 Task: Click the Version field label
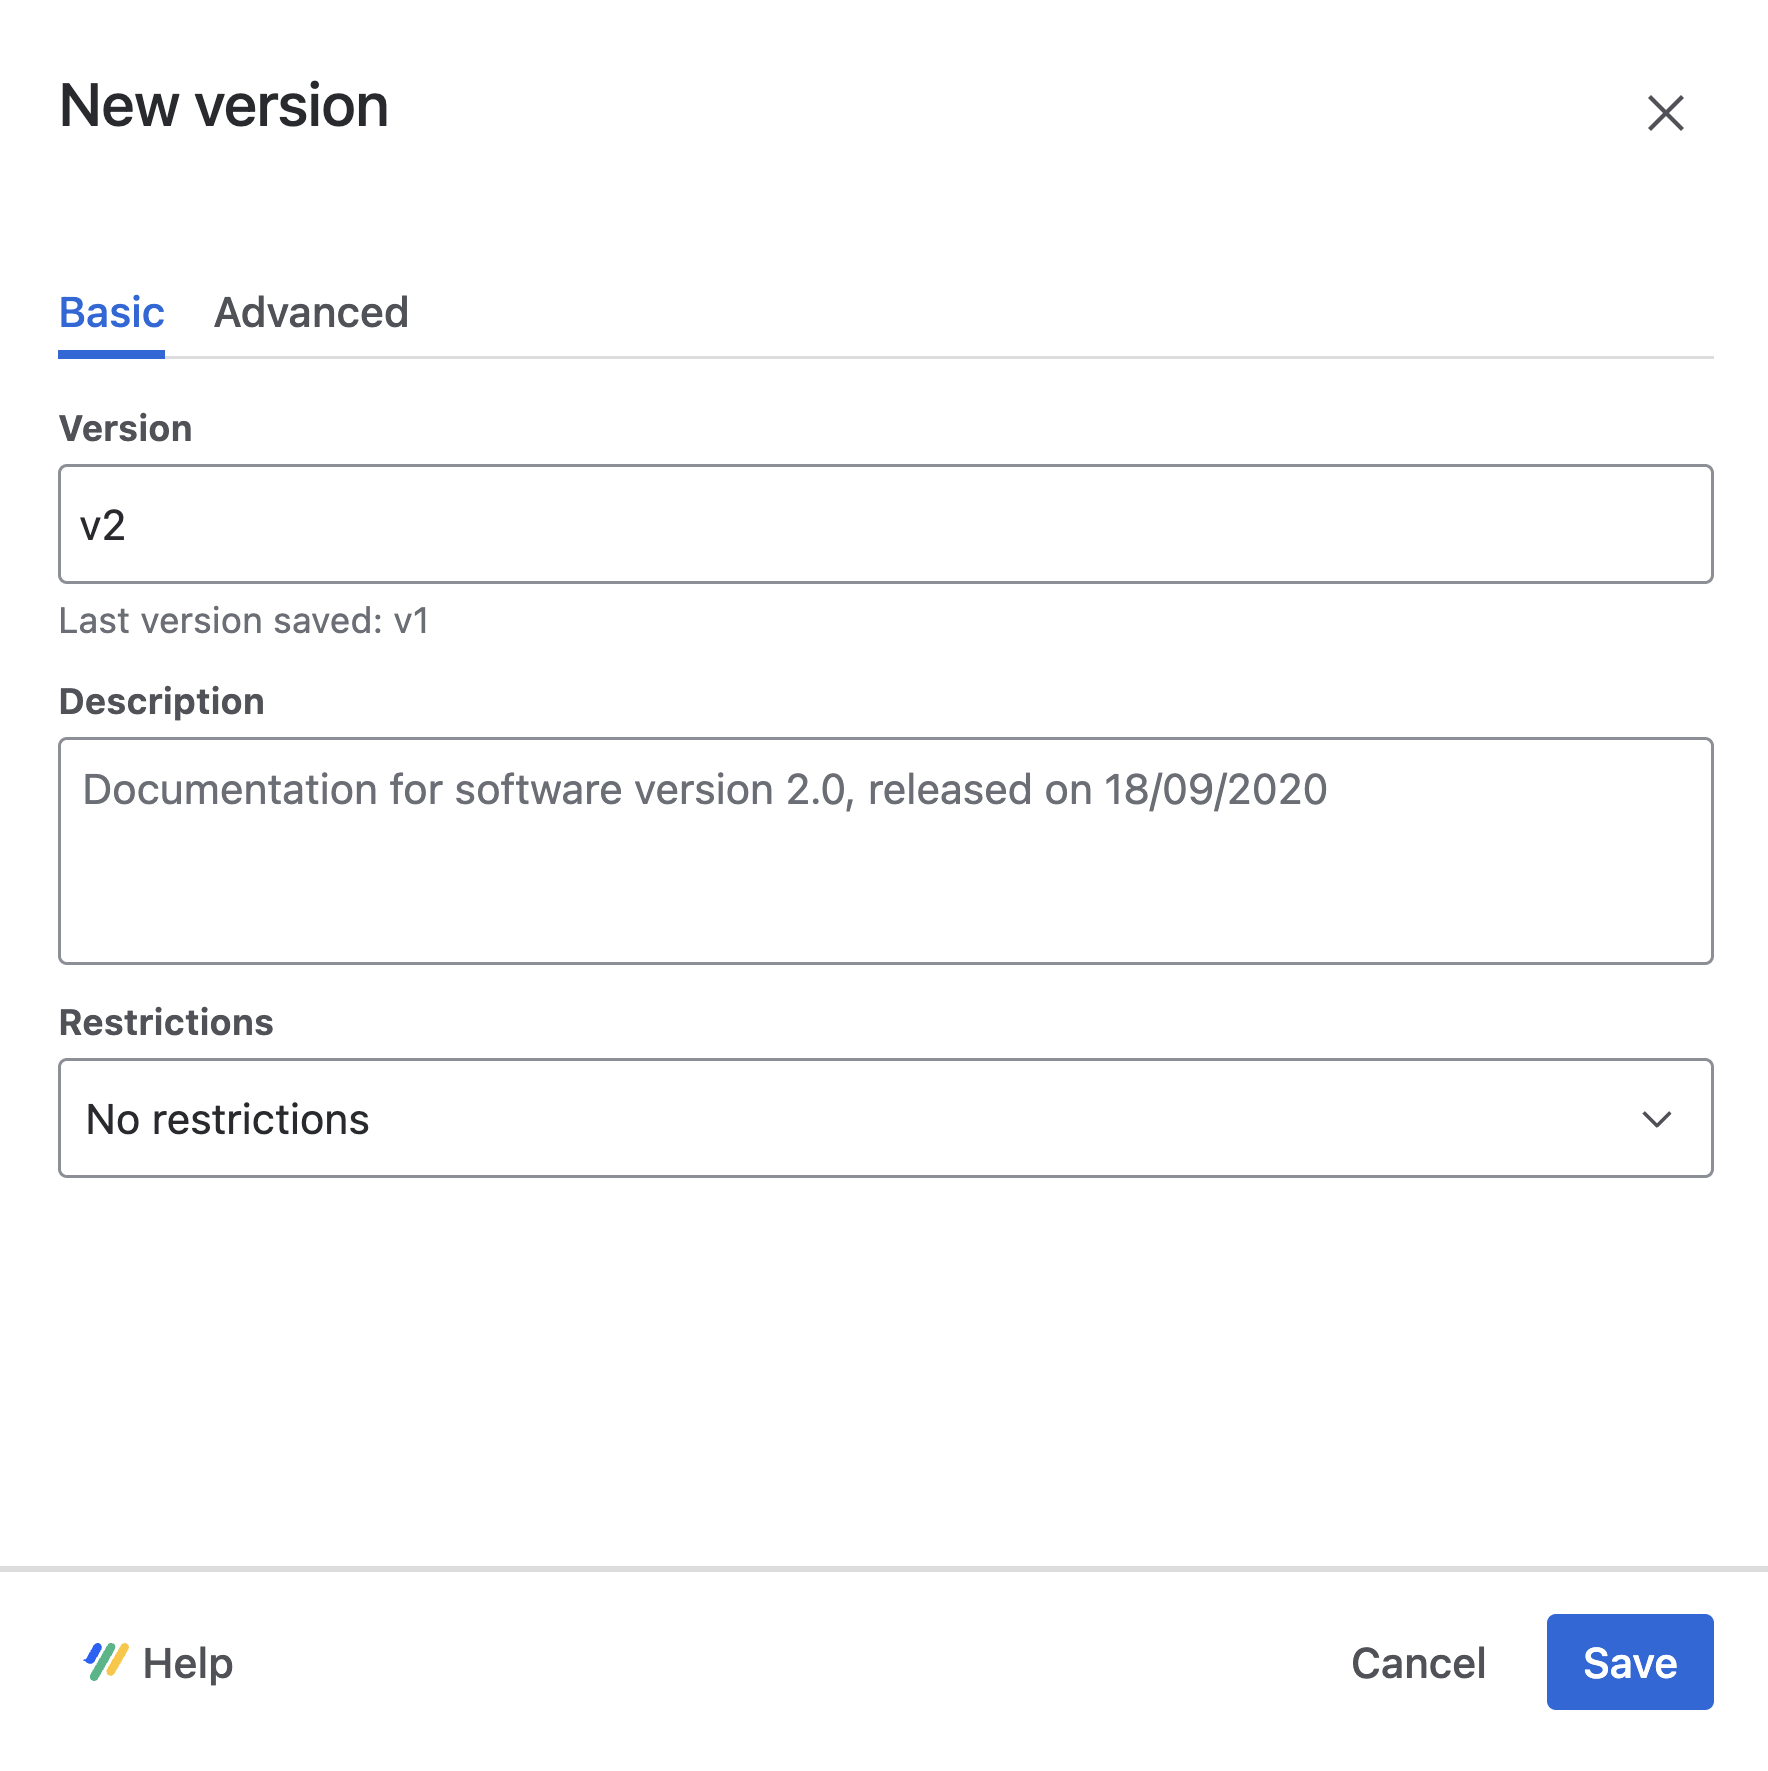tap(124, 427)
